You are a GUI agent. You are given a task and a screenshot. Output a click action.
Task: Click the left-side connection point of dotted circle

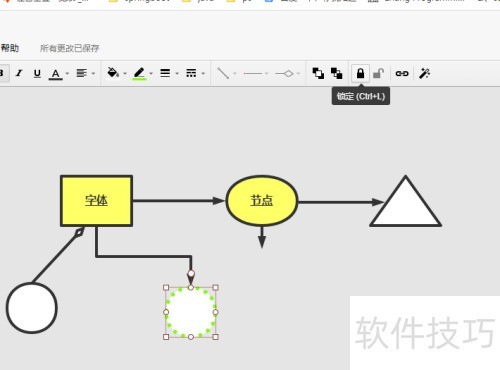(166, 312)
